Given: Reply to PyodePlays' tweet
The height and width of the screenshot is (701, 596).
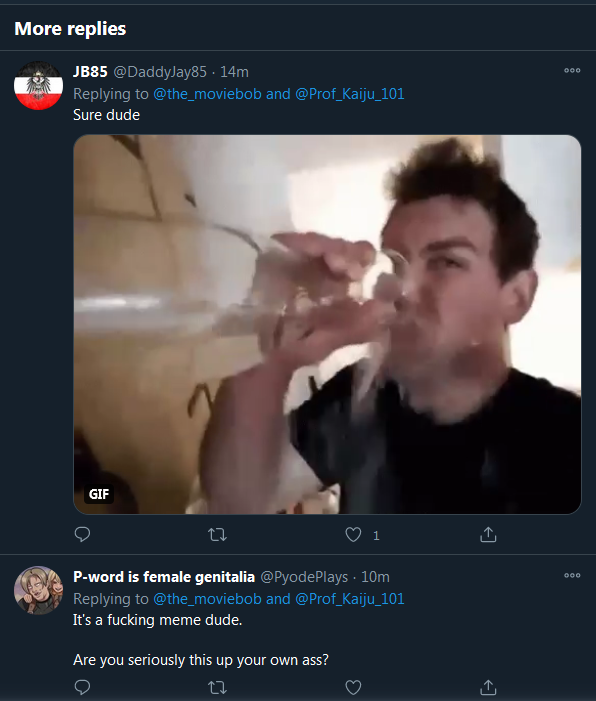Looking at the screenshot, I should [x=82, y=687].
